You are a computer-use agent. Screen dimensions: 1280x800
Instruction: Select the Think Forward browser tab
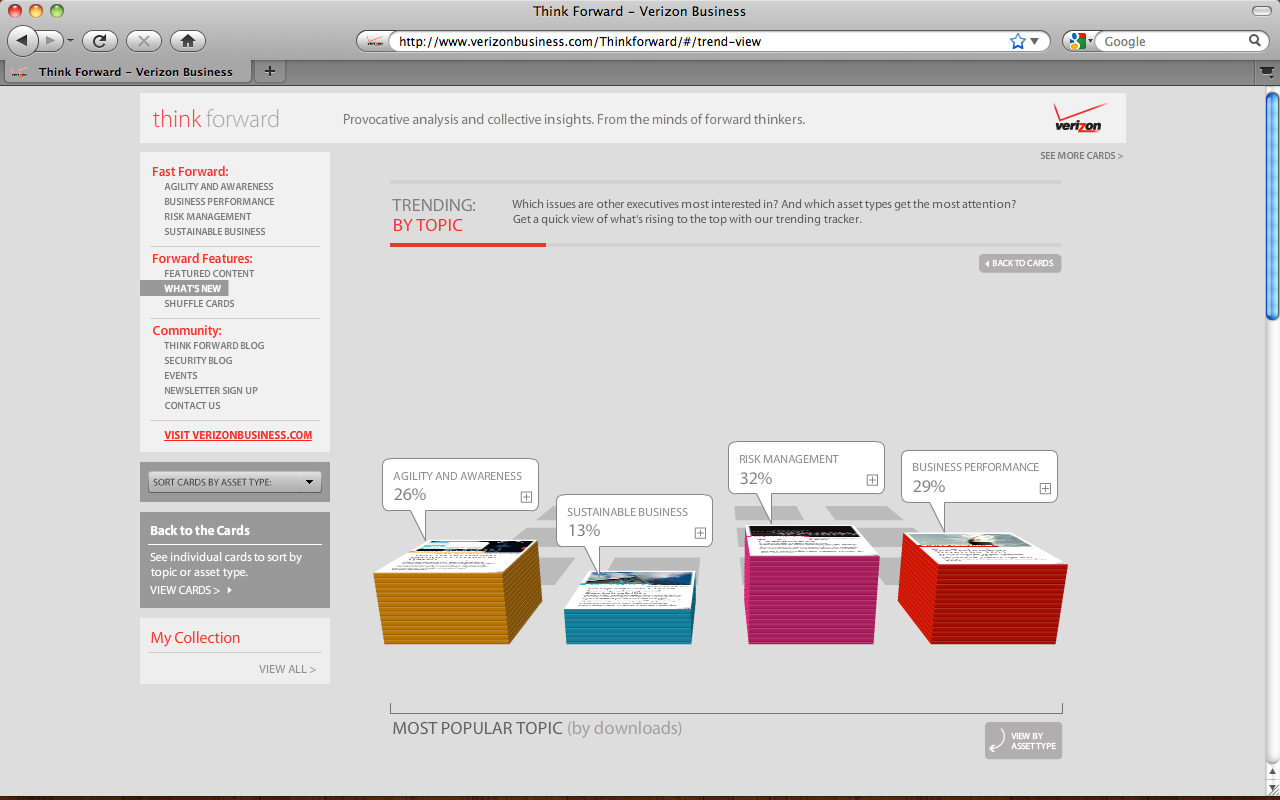tap(128, 71)
